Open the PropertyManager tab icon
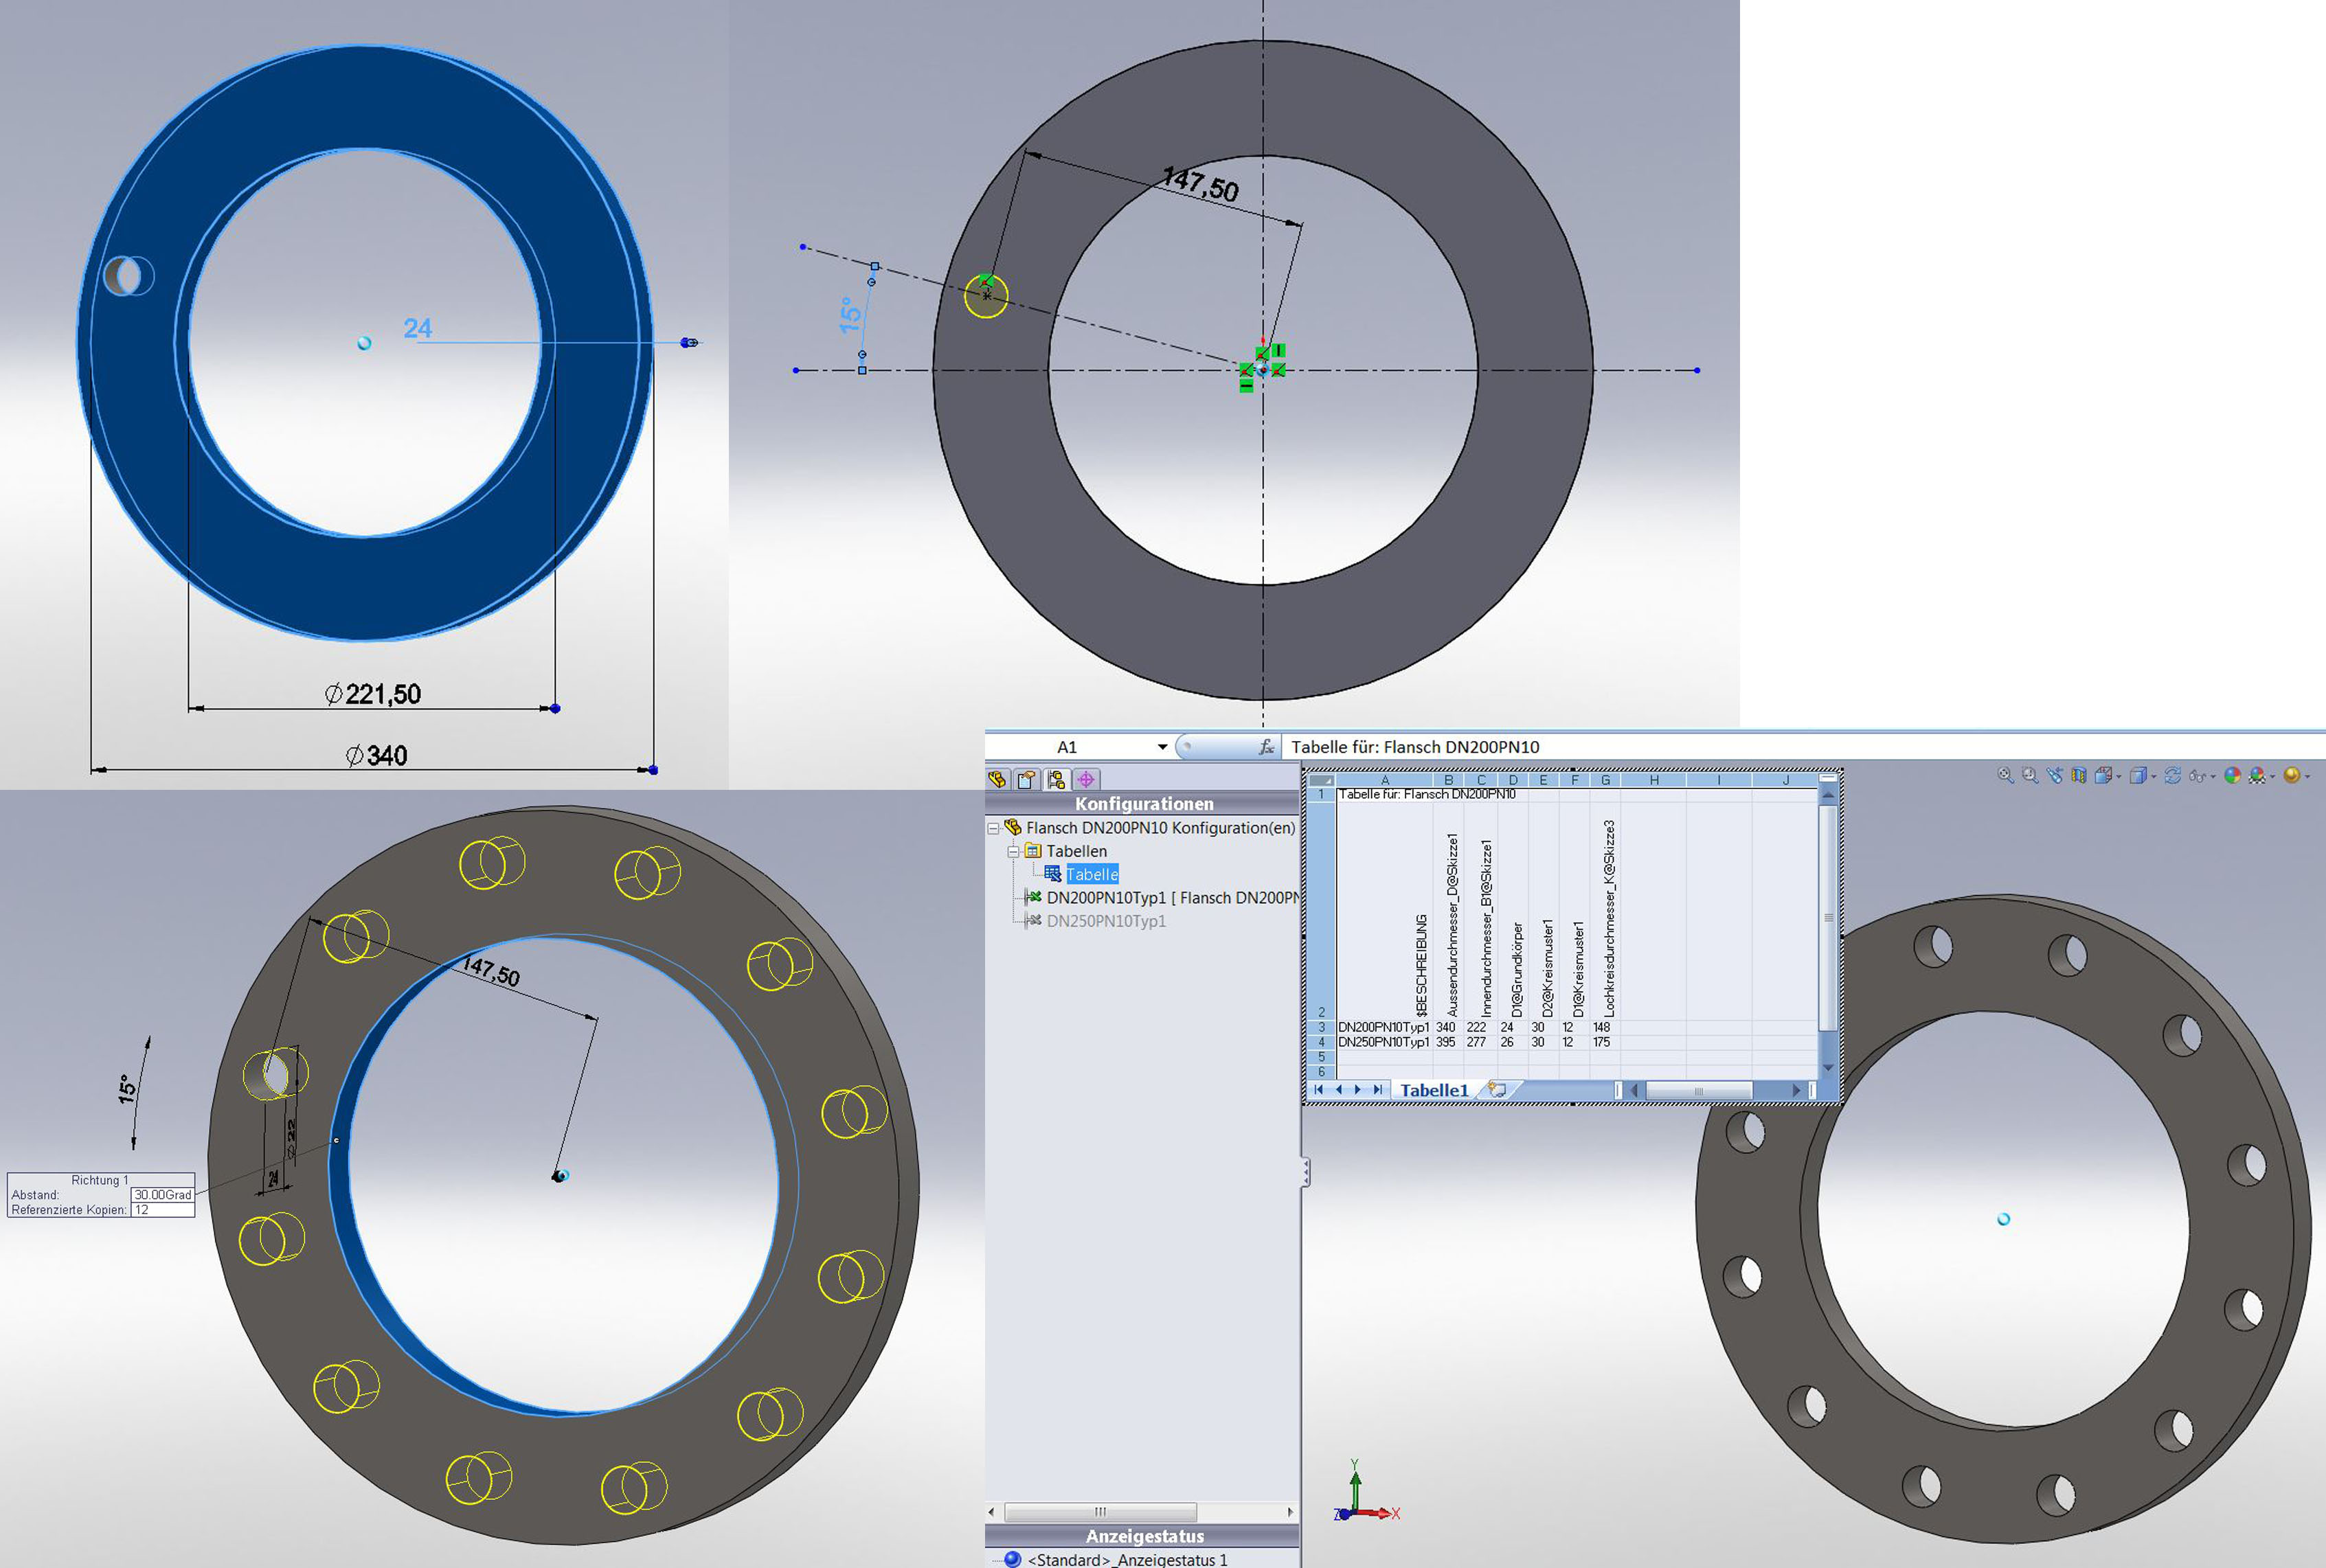The image size is (2326, 1568). pos(1026,780)
